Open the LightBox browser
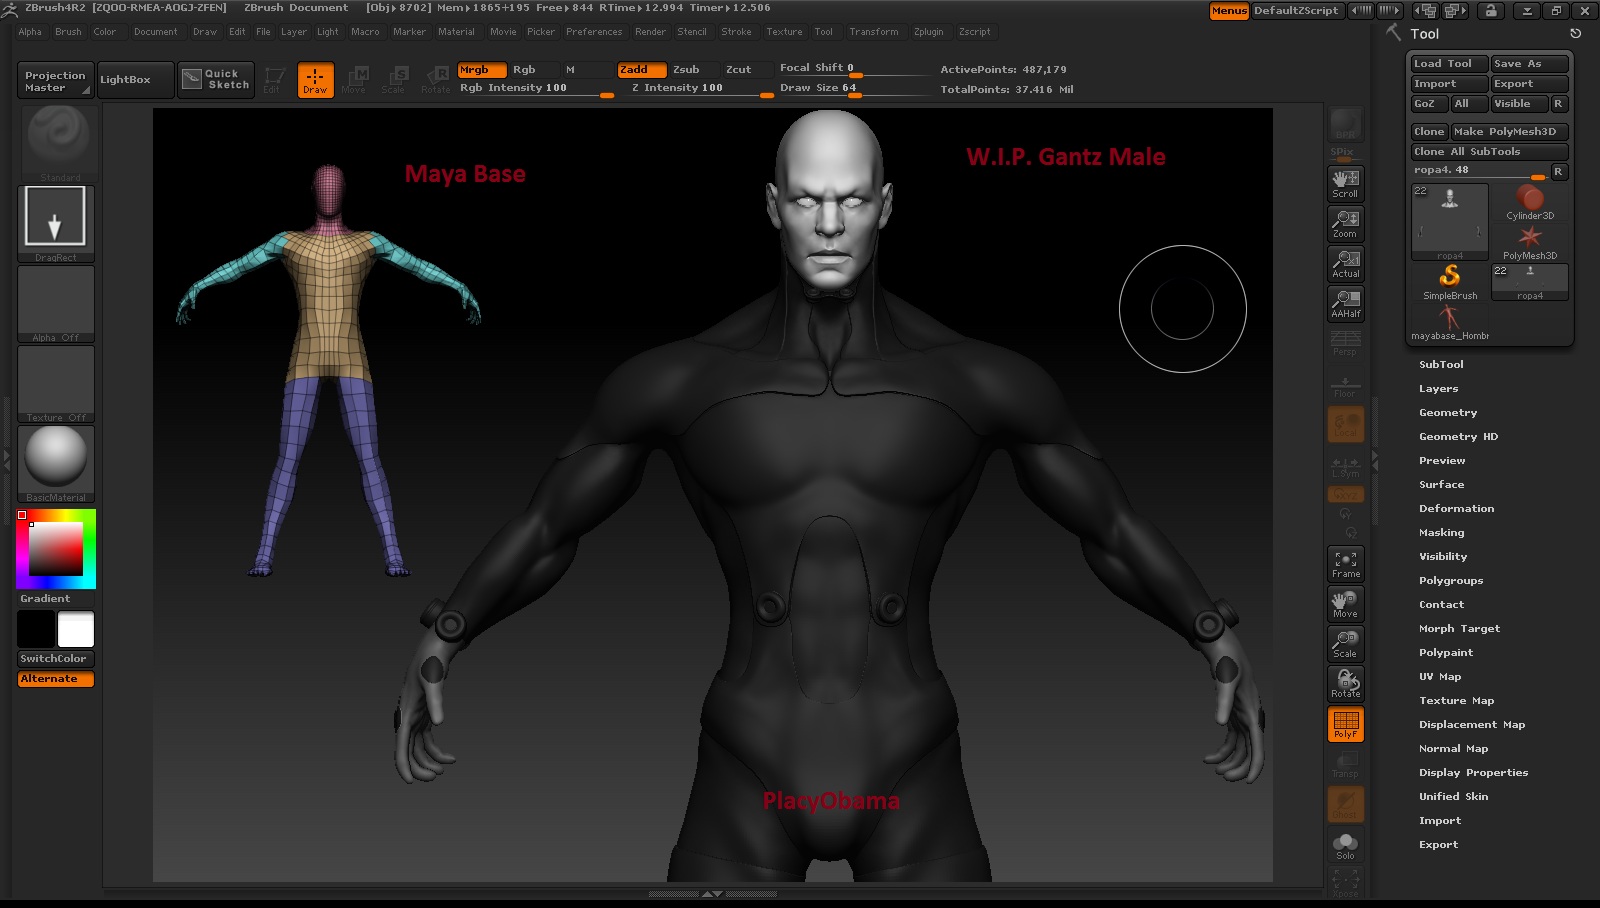This screenshot has width=1600, height=908. [x=135, y=79]
